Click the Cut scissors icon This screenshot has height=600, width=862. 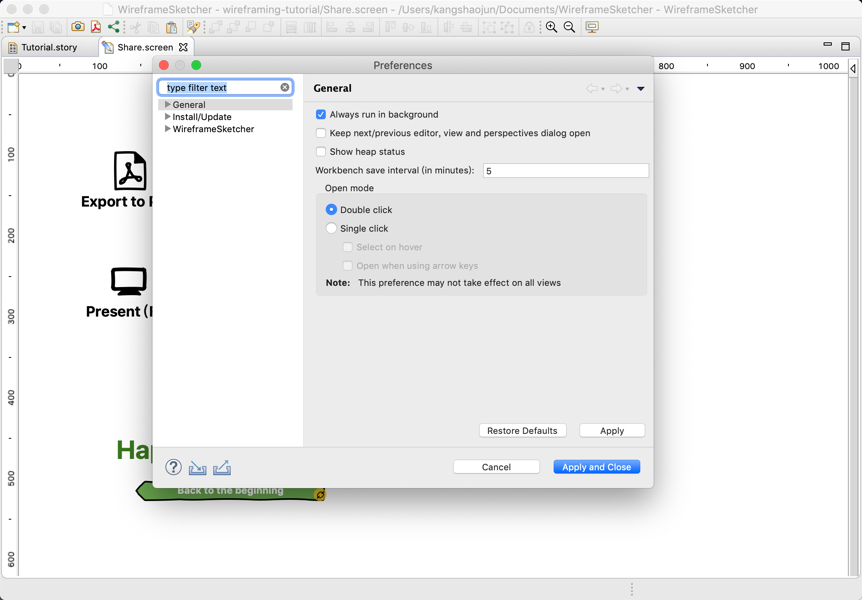(x=135, y=27)
